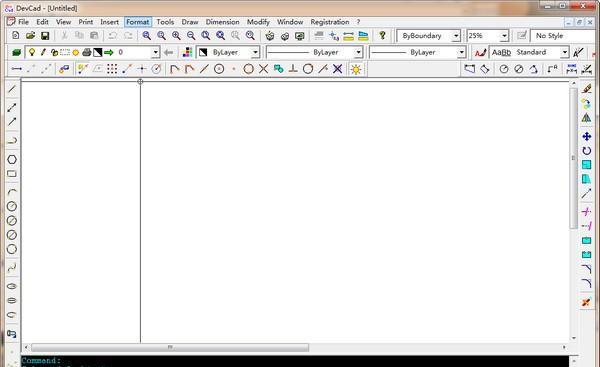Image resolution: width=600 pixels, height=367 pixels.
Task: Click the text style icon left of AaBb
Action: point(480,52)
